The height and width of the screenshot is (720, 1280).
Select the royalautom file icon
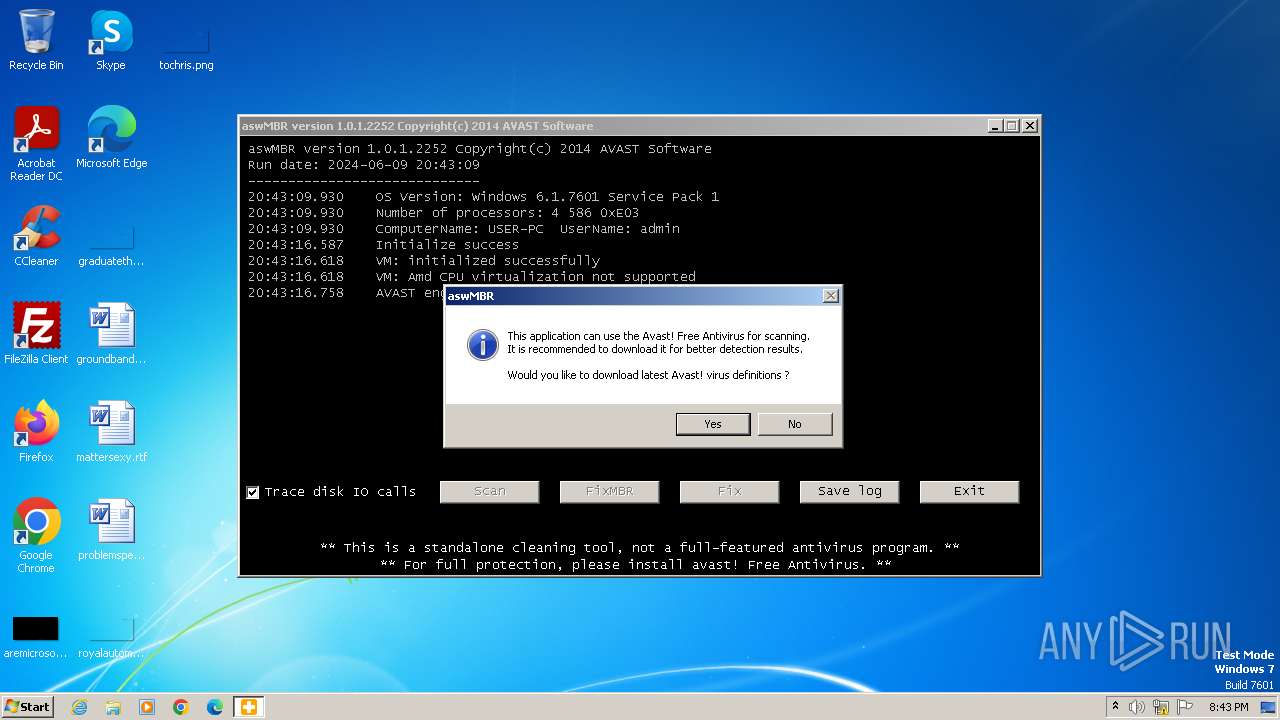pos(111,636)
